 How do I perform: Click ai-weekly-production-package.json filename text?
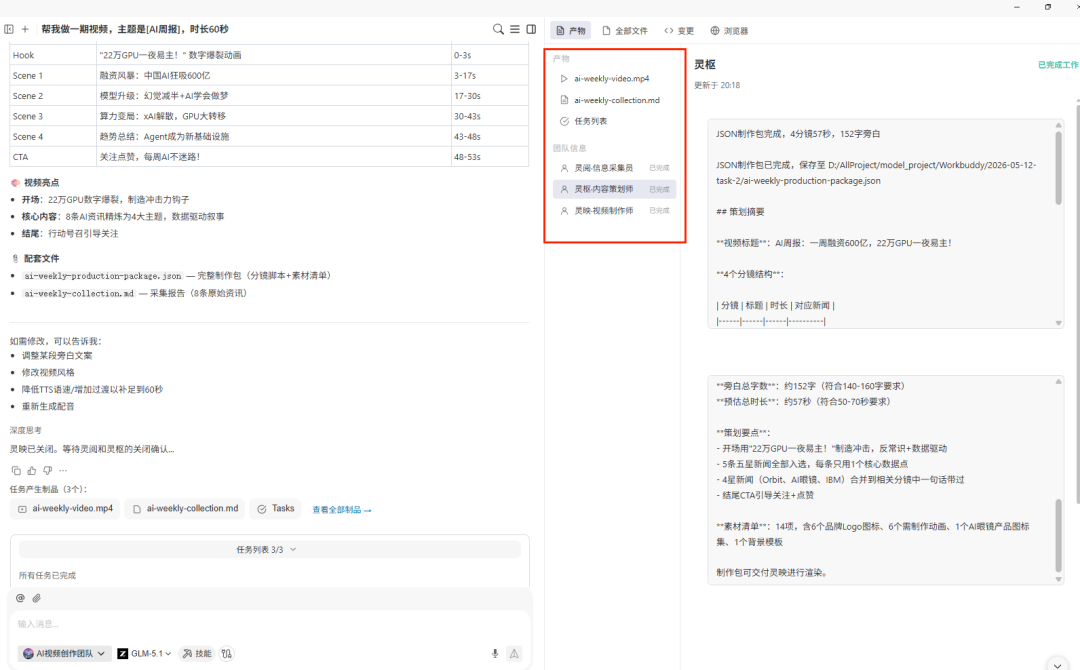pos(103,275)
